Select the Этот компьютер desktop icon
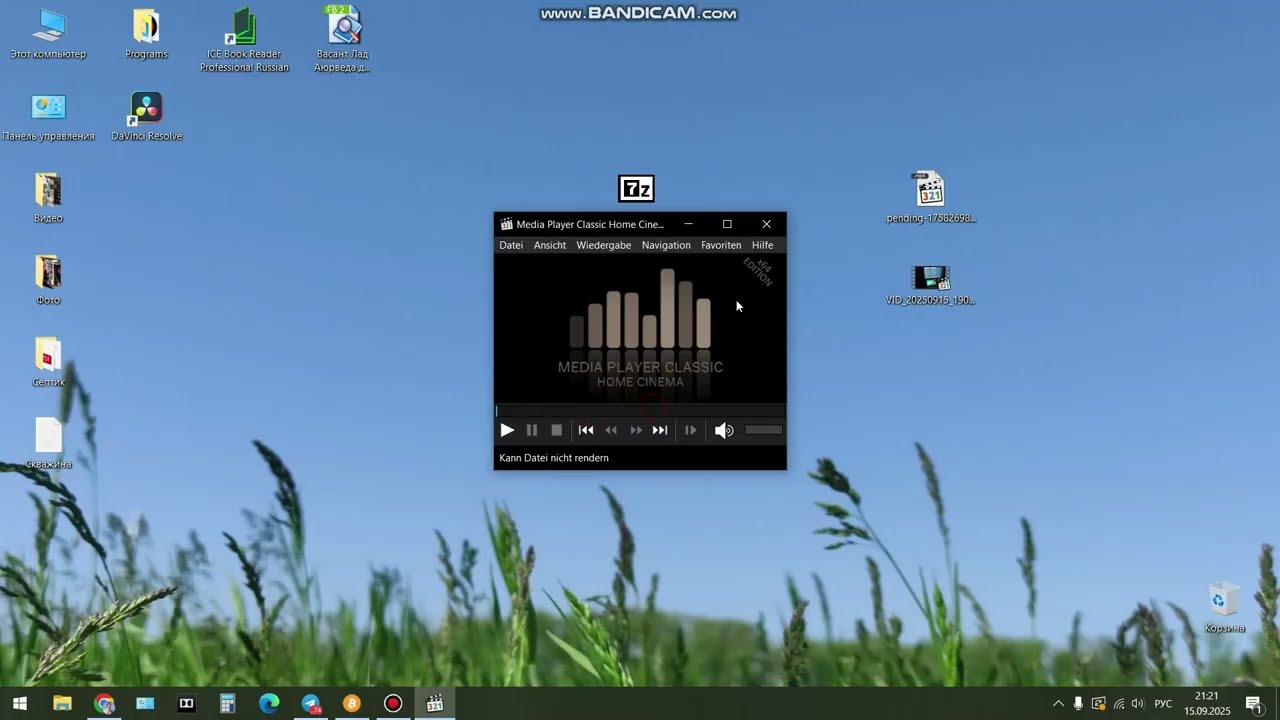1280x720 pixels. coord(48,34)
